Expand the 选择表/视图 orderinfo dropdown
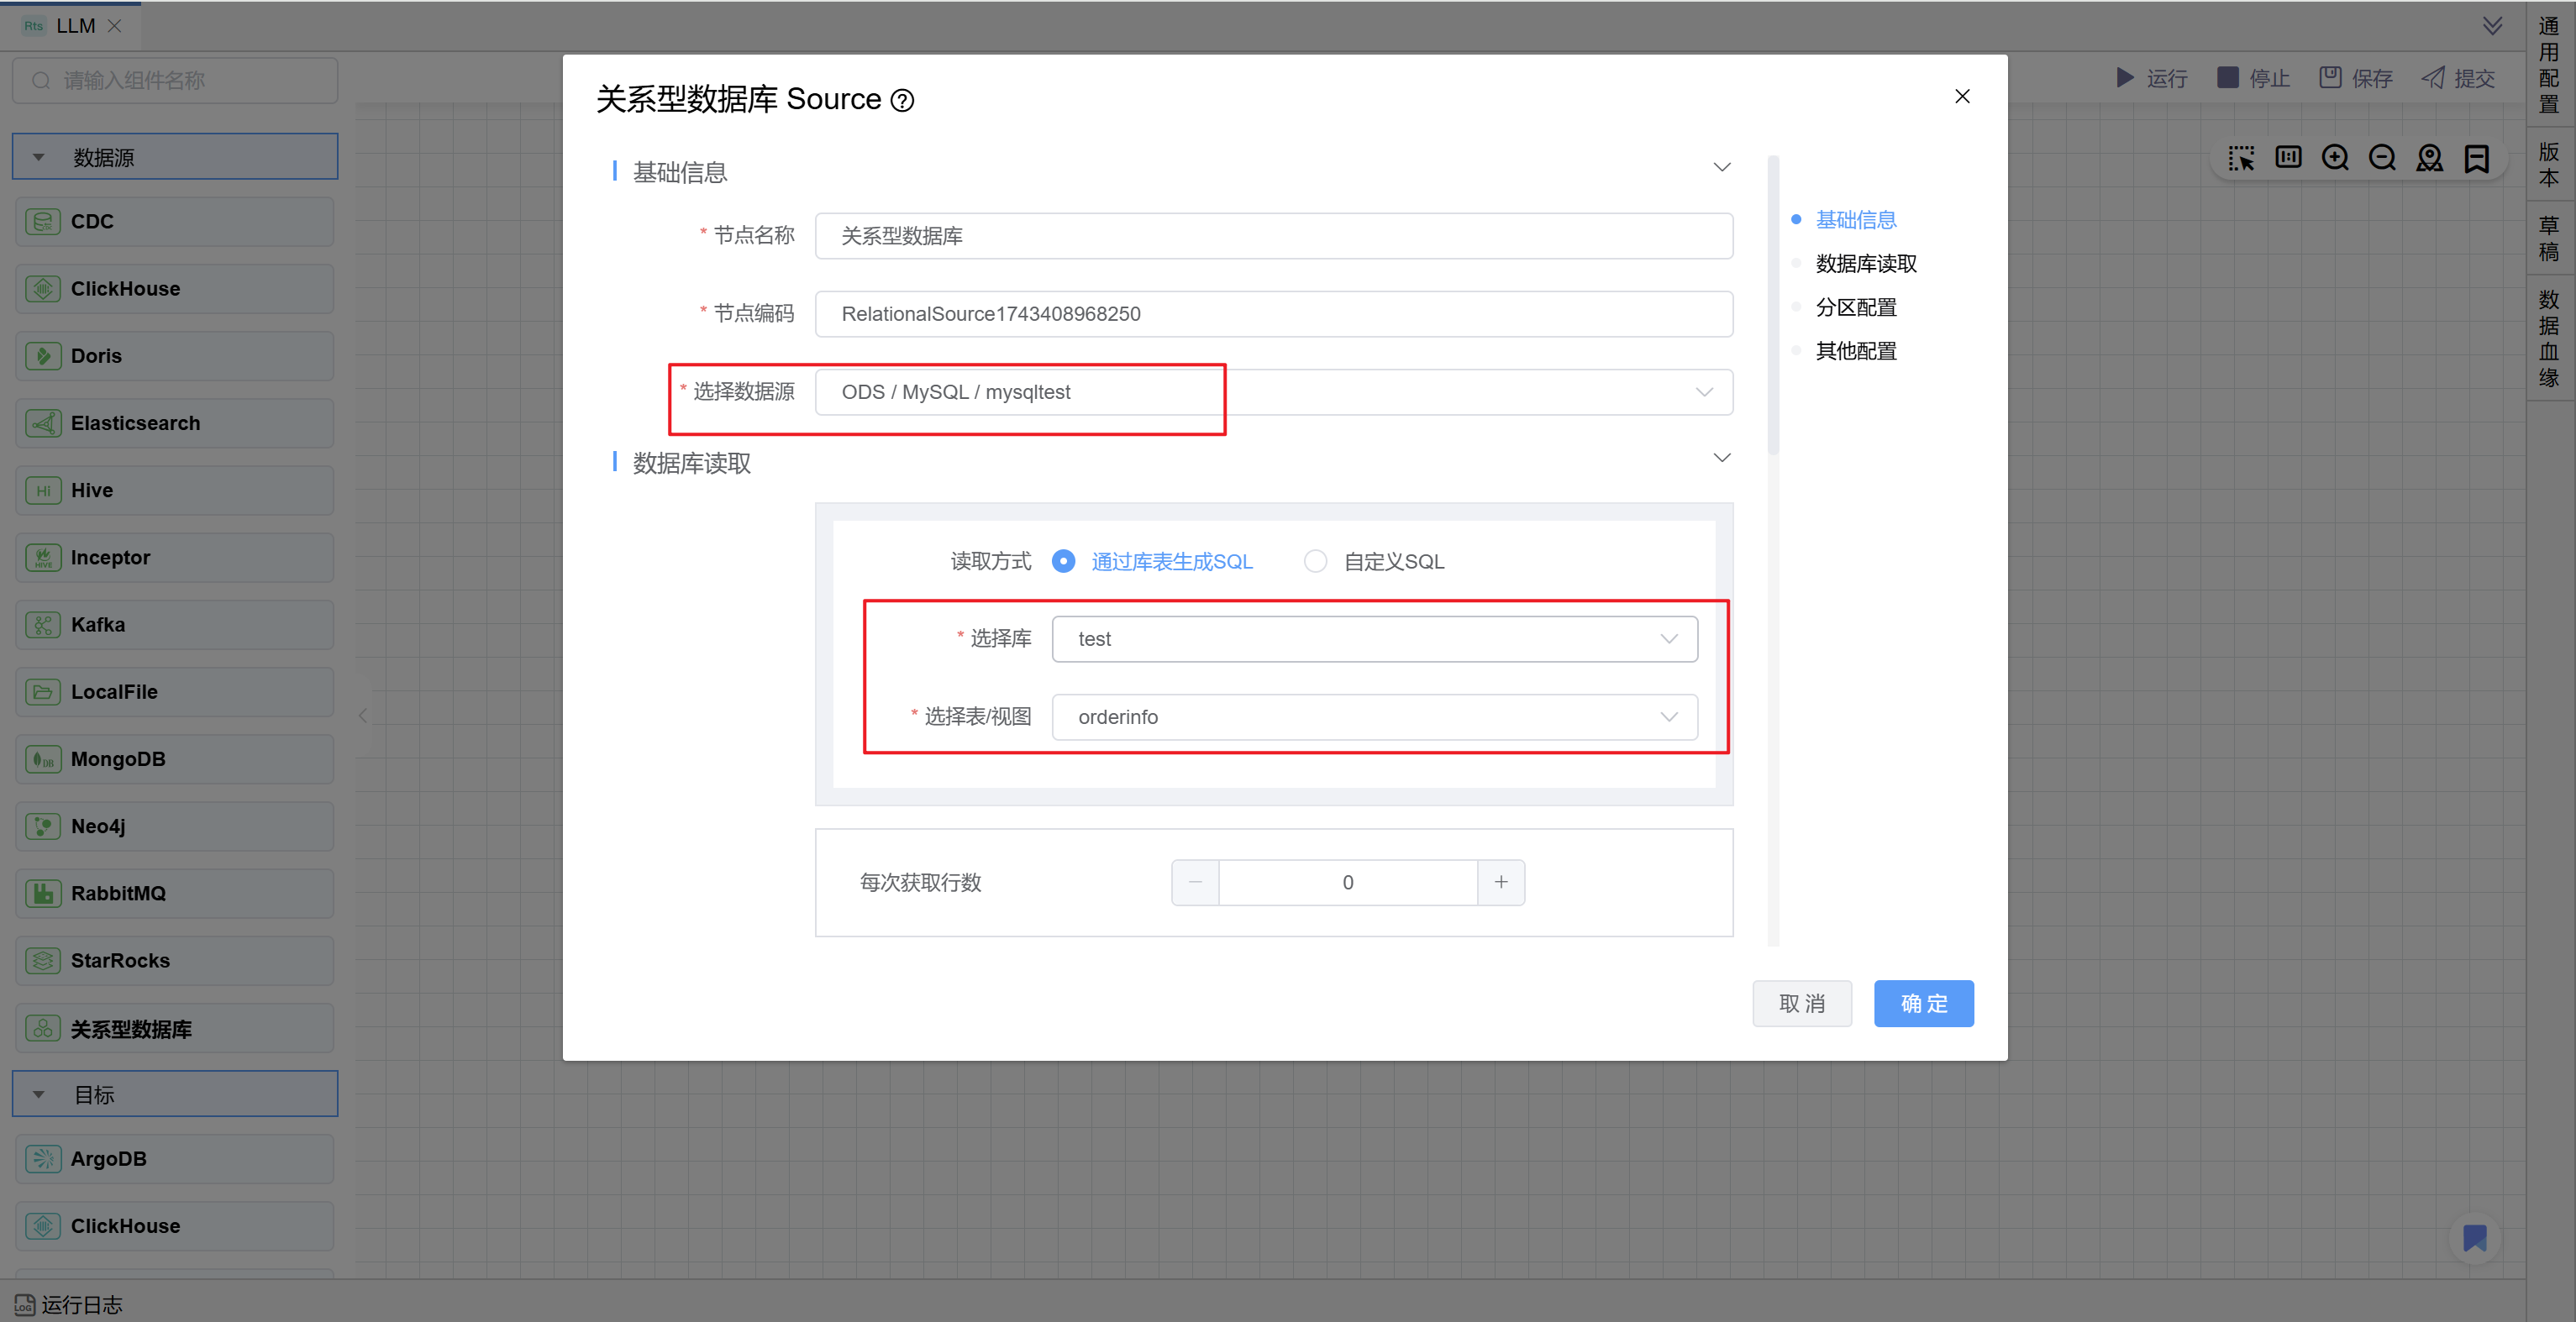Screen dimensions: 2576x1322 (1374, 717)
